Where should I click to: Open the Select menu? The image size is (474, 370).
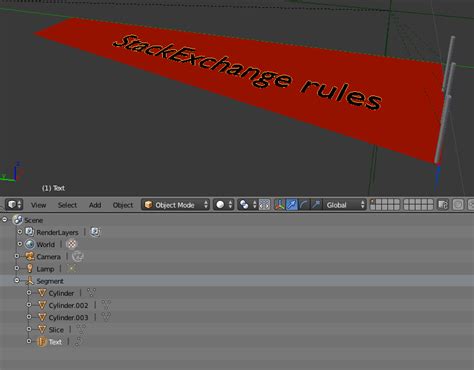click(x=67, y=205)
